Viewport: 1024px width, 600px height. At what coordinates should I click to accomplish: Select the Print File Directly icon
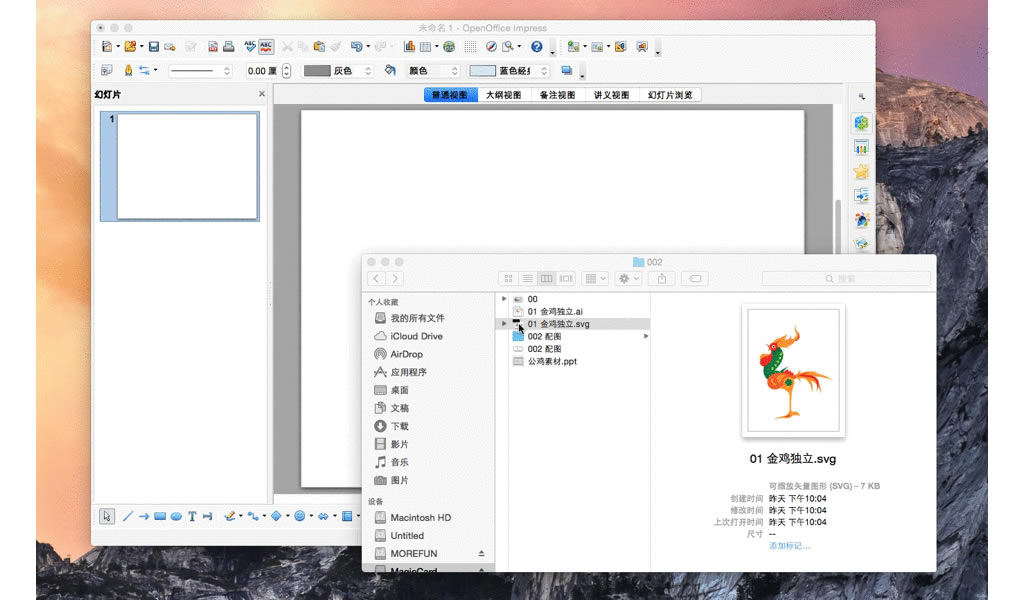coord(227,46)
